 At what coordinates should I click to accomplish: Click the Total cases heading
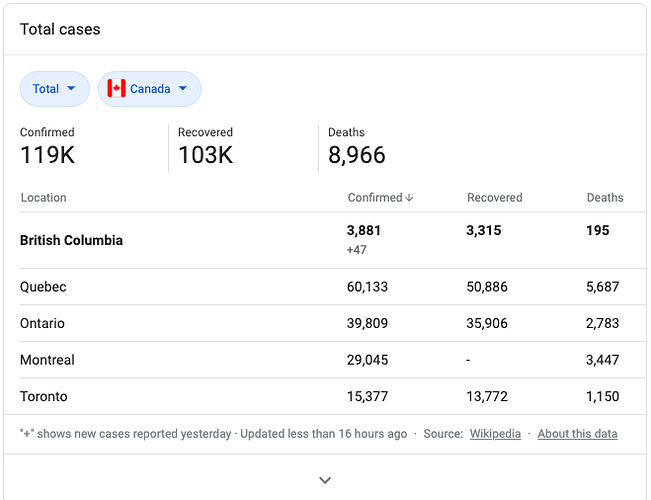point(60,29)
